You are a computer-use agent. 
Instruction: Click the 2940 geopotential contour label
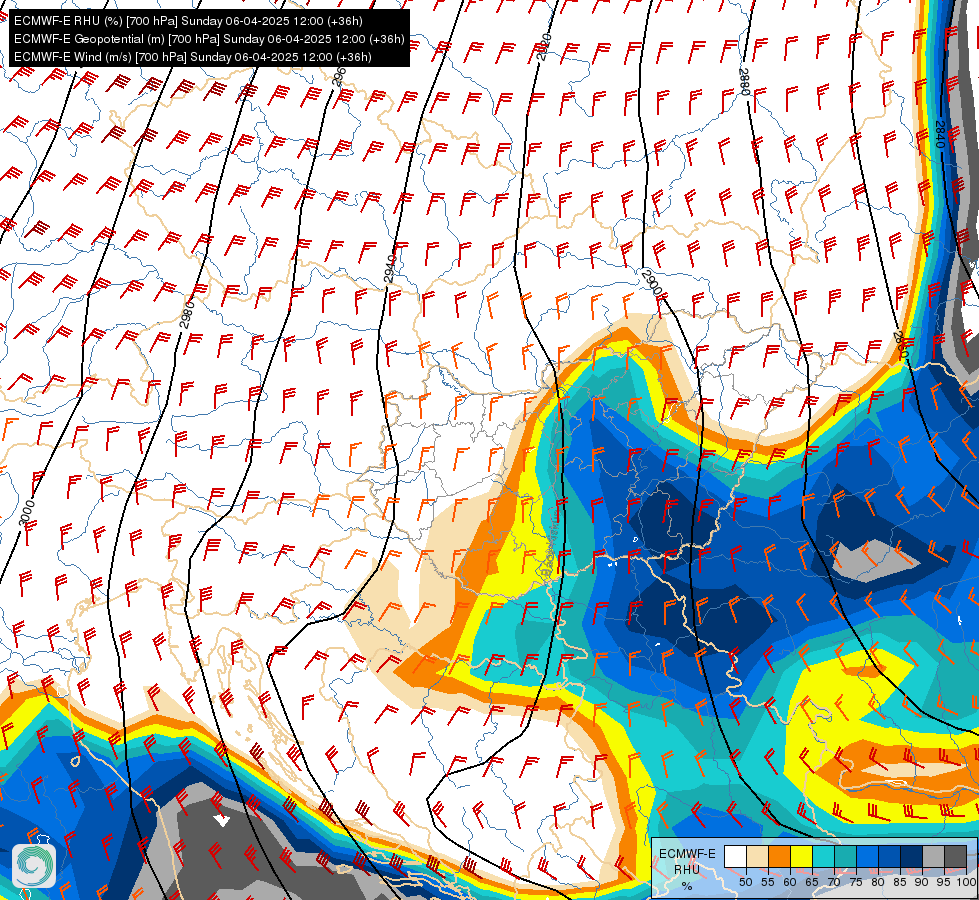pyautogui.click(x=390, y=269)
